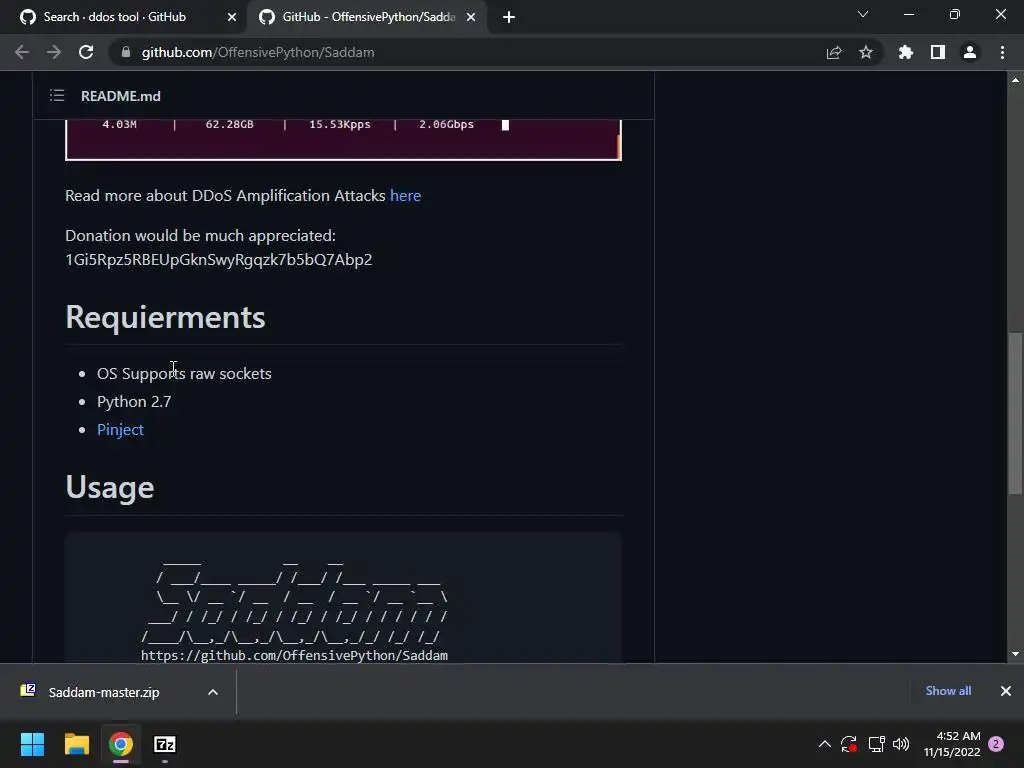Click the README.md file title

(x=121, y=96)
